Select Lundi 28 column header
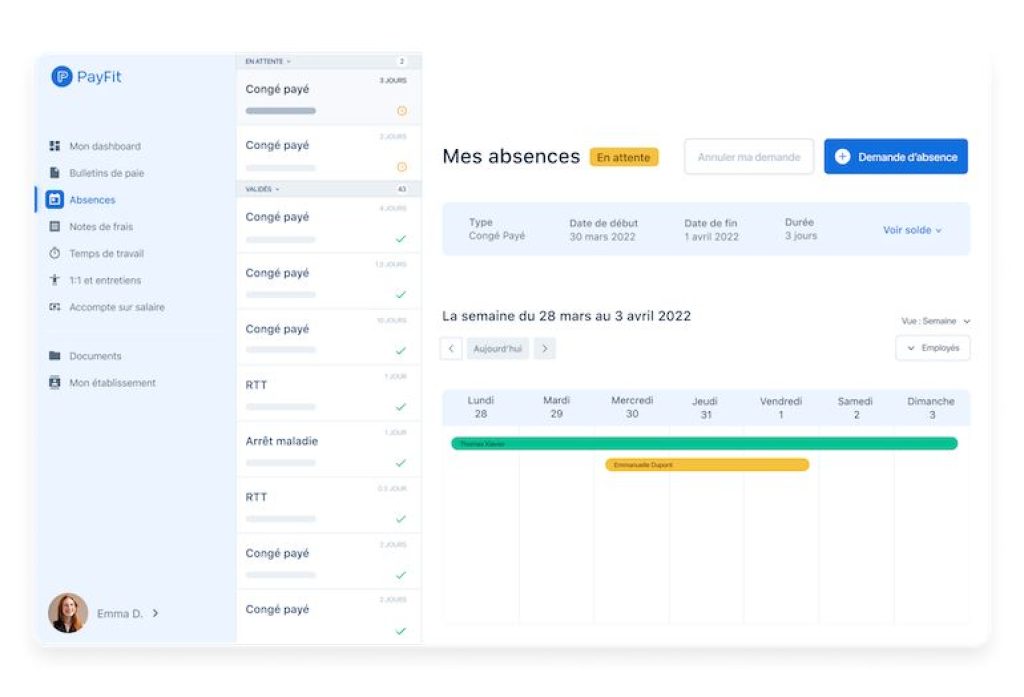This screenshot has width=1024, height=697. click(481, 407)
